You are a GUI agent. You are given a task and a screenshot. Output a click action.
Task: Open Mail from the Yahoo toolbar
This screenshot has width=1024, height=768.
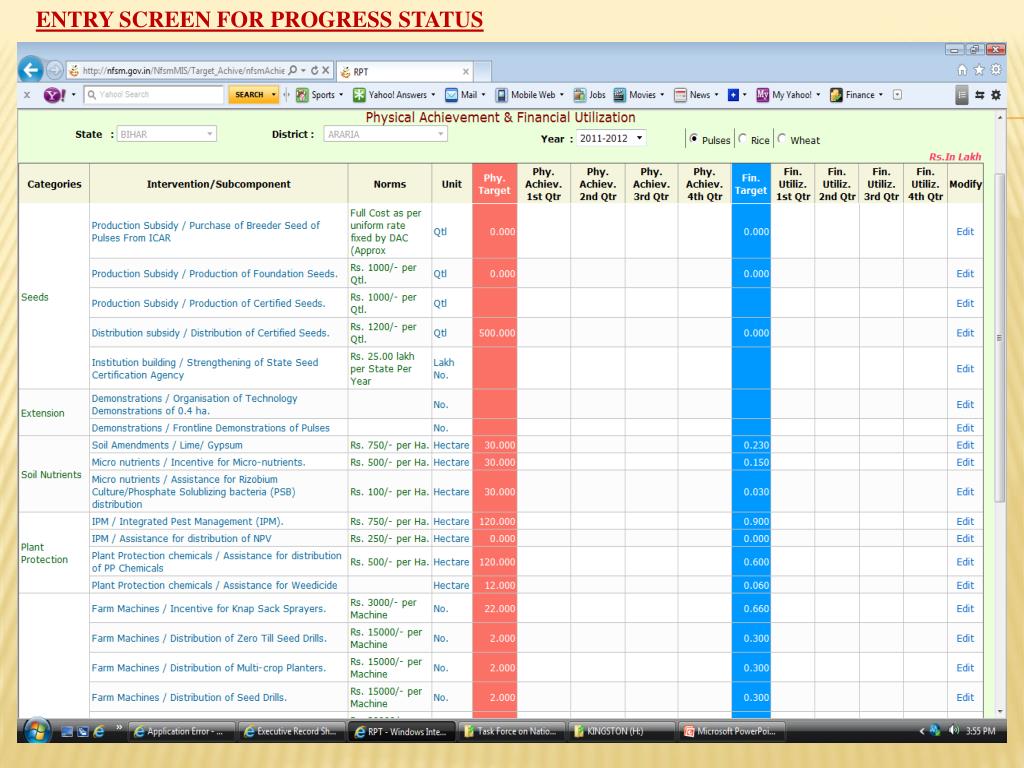point(465,95)
